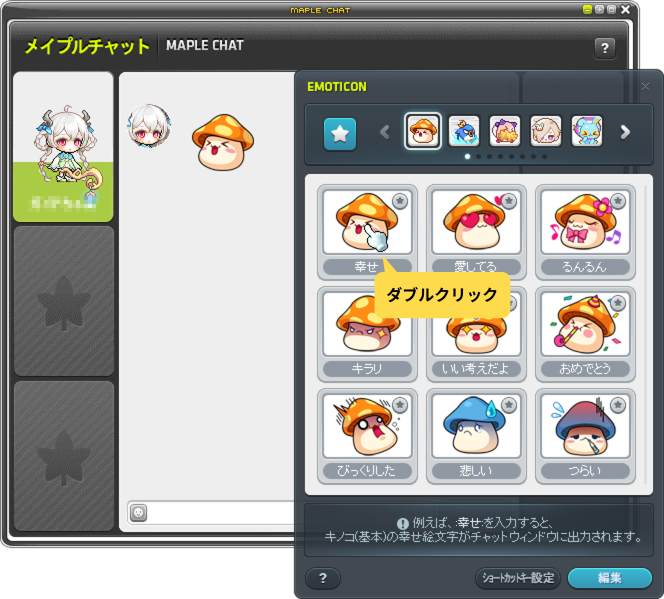Close the EMOTICON panel

click(645, 86)
